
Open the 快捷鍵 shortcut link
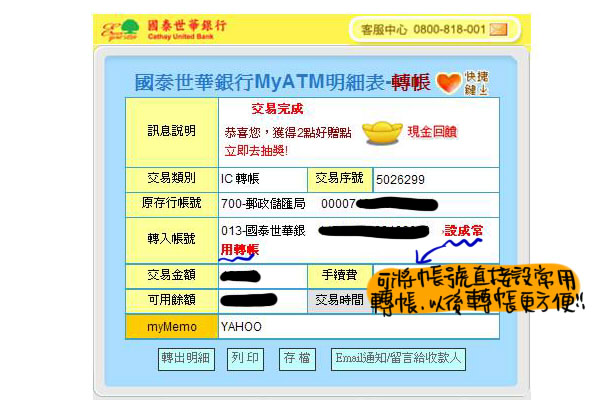click(476, 83)
